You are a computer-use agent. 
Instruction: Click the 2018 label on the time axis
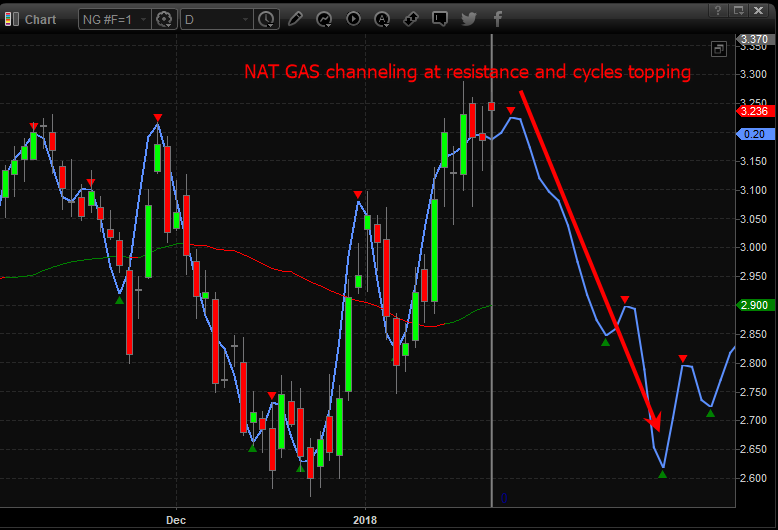tap(365, 520)
